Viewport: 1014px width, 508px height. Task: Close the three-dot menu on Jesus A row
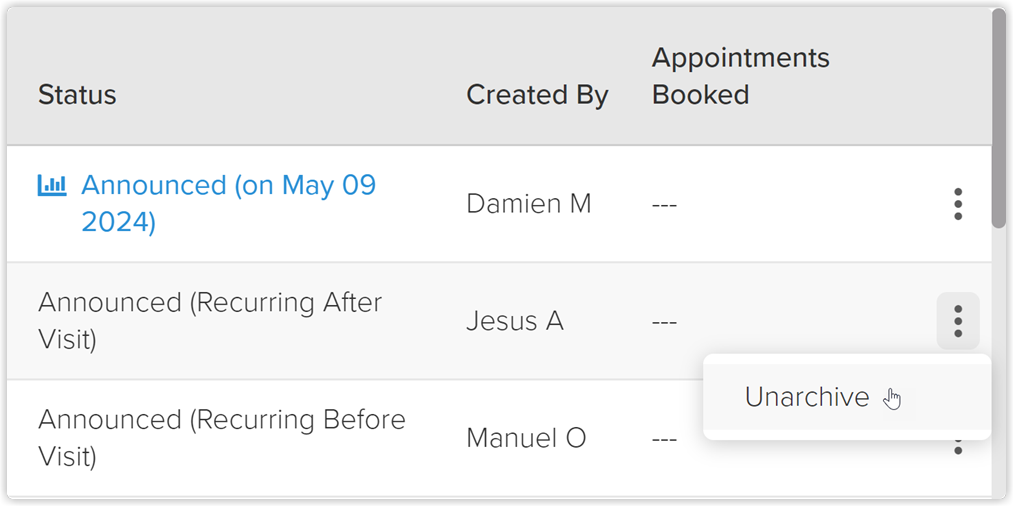958,321
